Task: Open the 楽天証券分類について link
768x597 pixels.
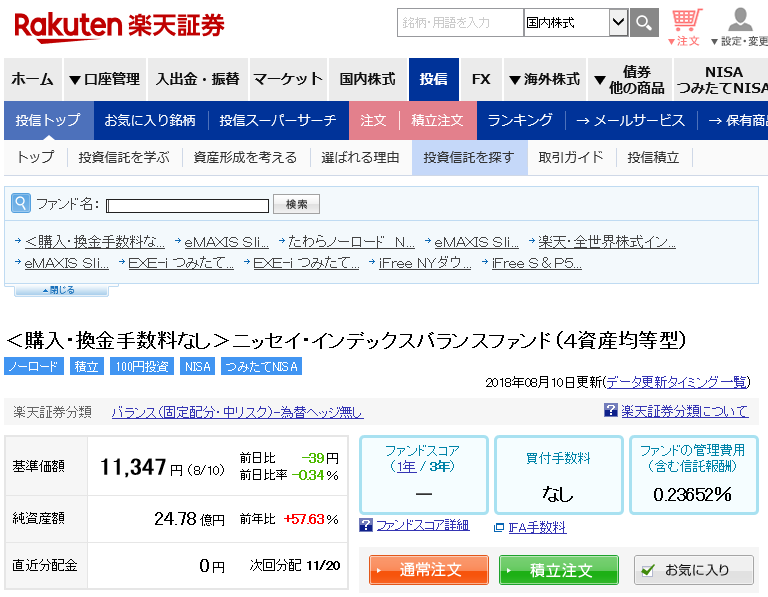Action: pyautogui.click(x=685, y=410)
